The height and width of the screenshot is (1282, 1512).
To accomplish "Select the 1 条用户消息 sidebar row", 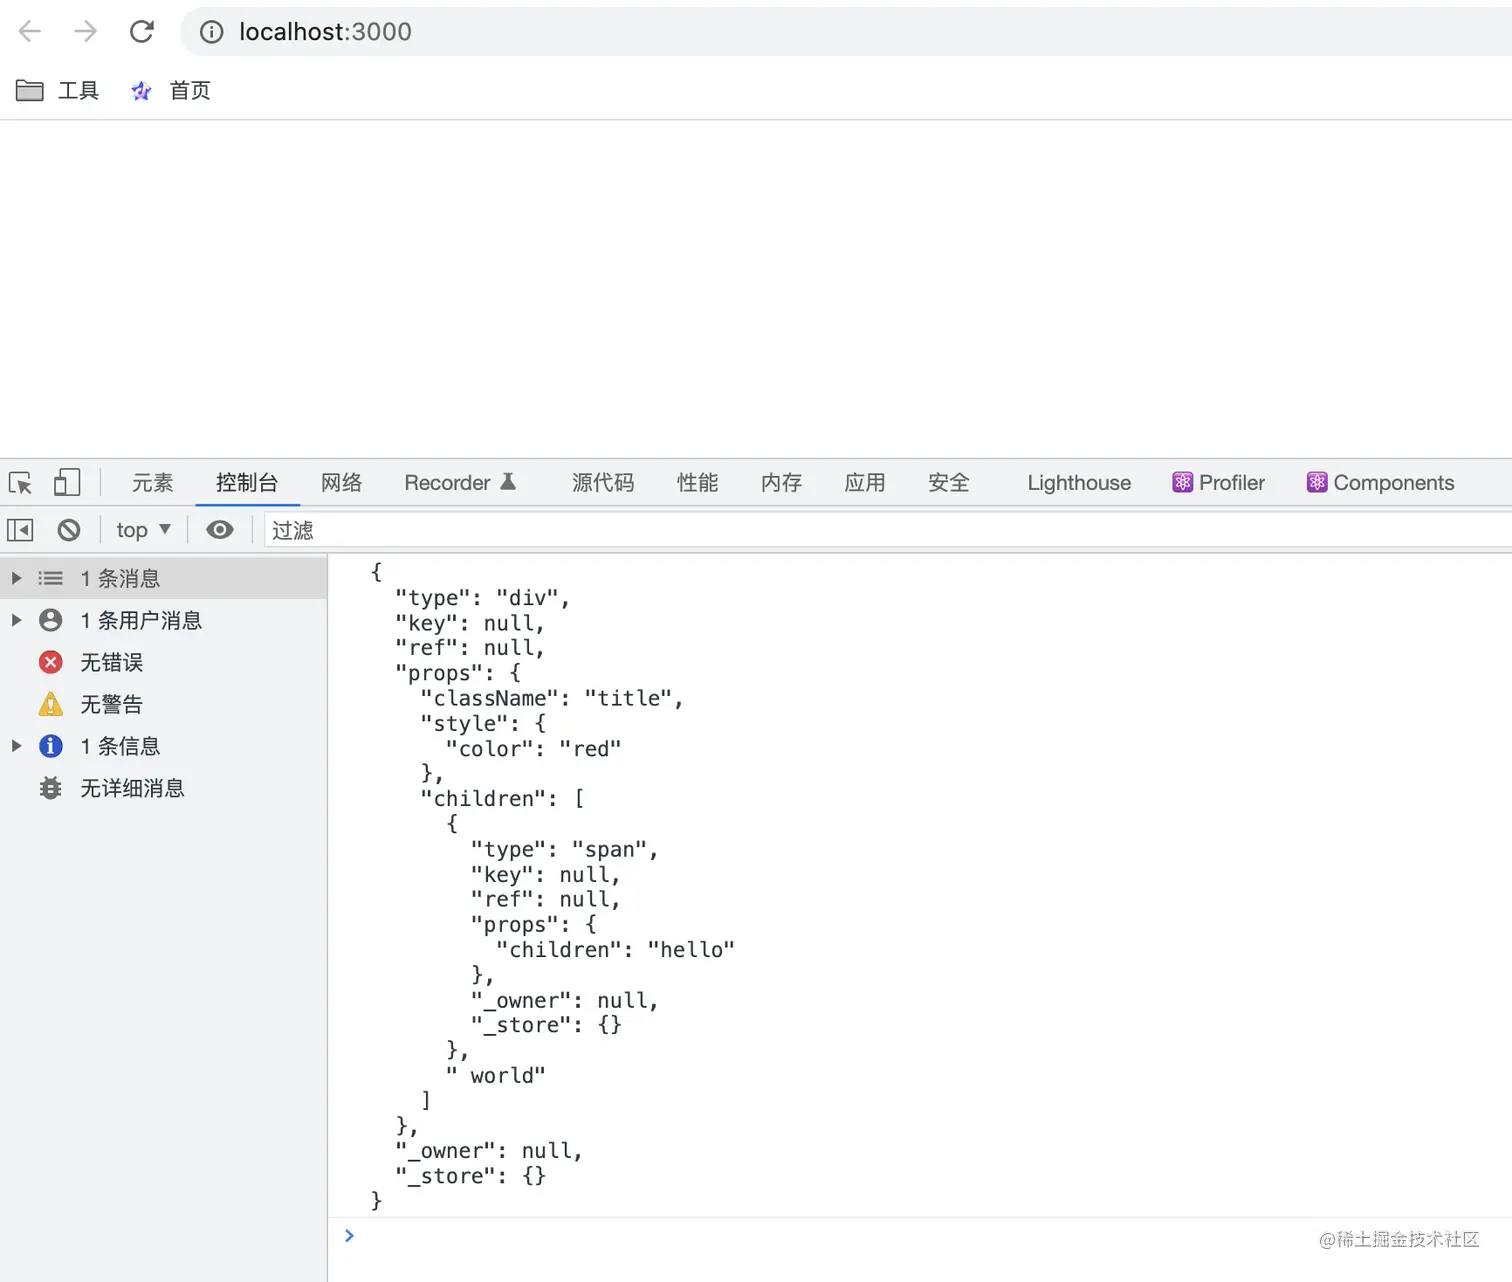I will coord(163,620).
